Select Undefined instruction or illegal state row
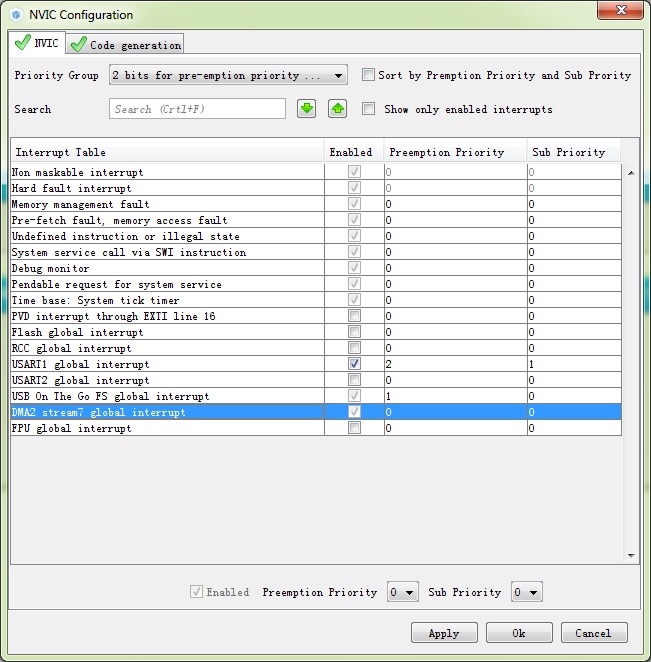Viewport: 651px width, 662px height. pyautogui.click(x=316, y=236)
